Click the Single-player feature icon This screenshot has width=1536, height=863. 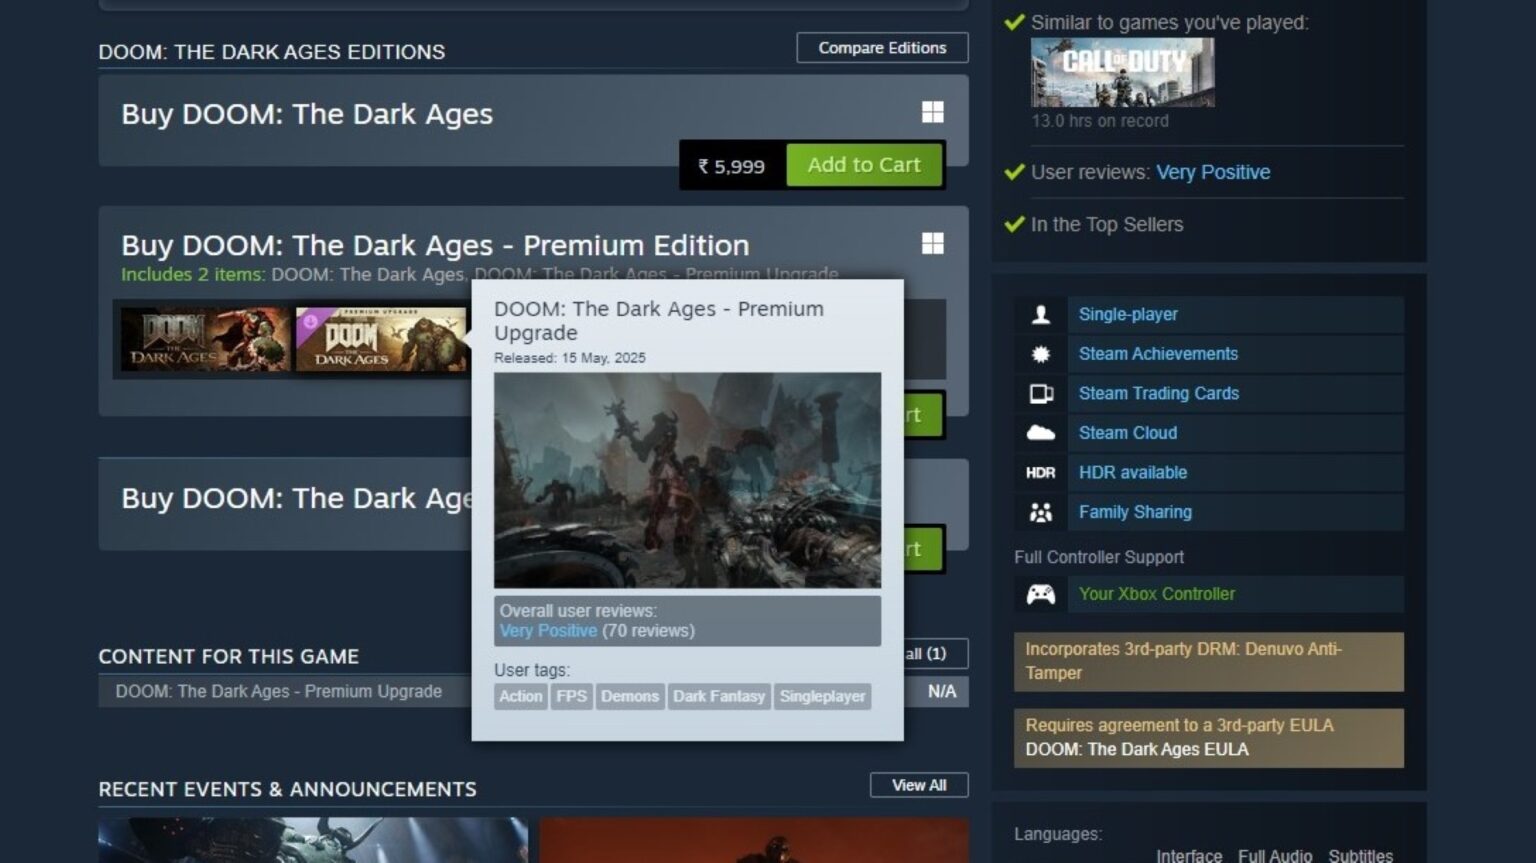coord(1041,314)
